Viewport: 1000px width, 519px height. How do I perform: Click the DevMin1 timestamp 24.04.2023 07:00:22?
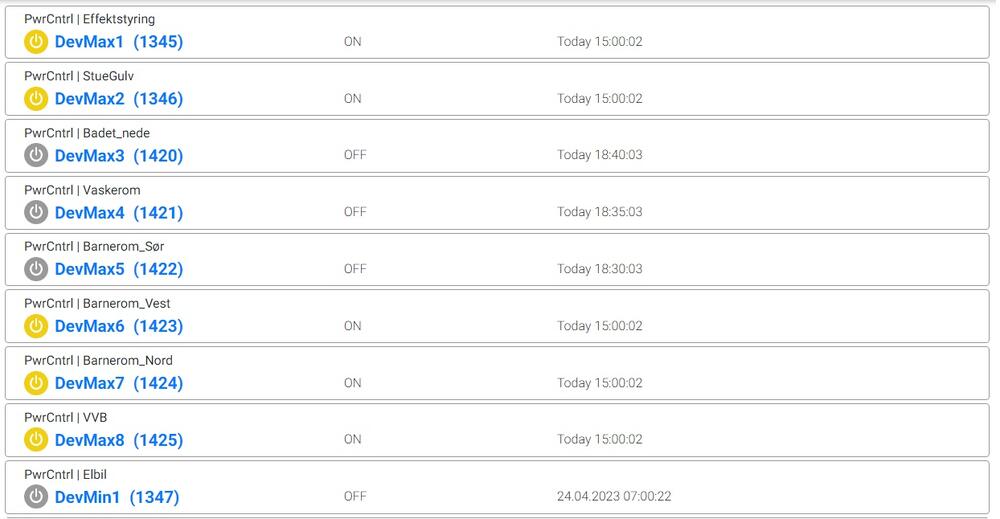(x=614, y=496)
